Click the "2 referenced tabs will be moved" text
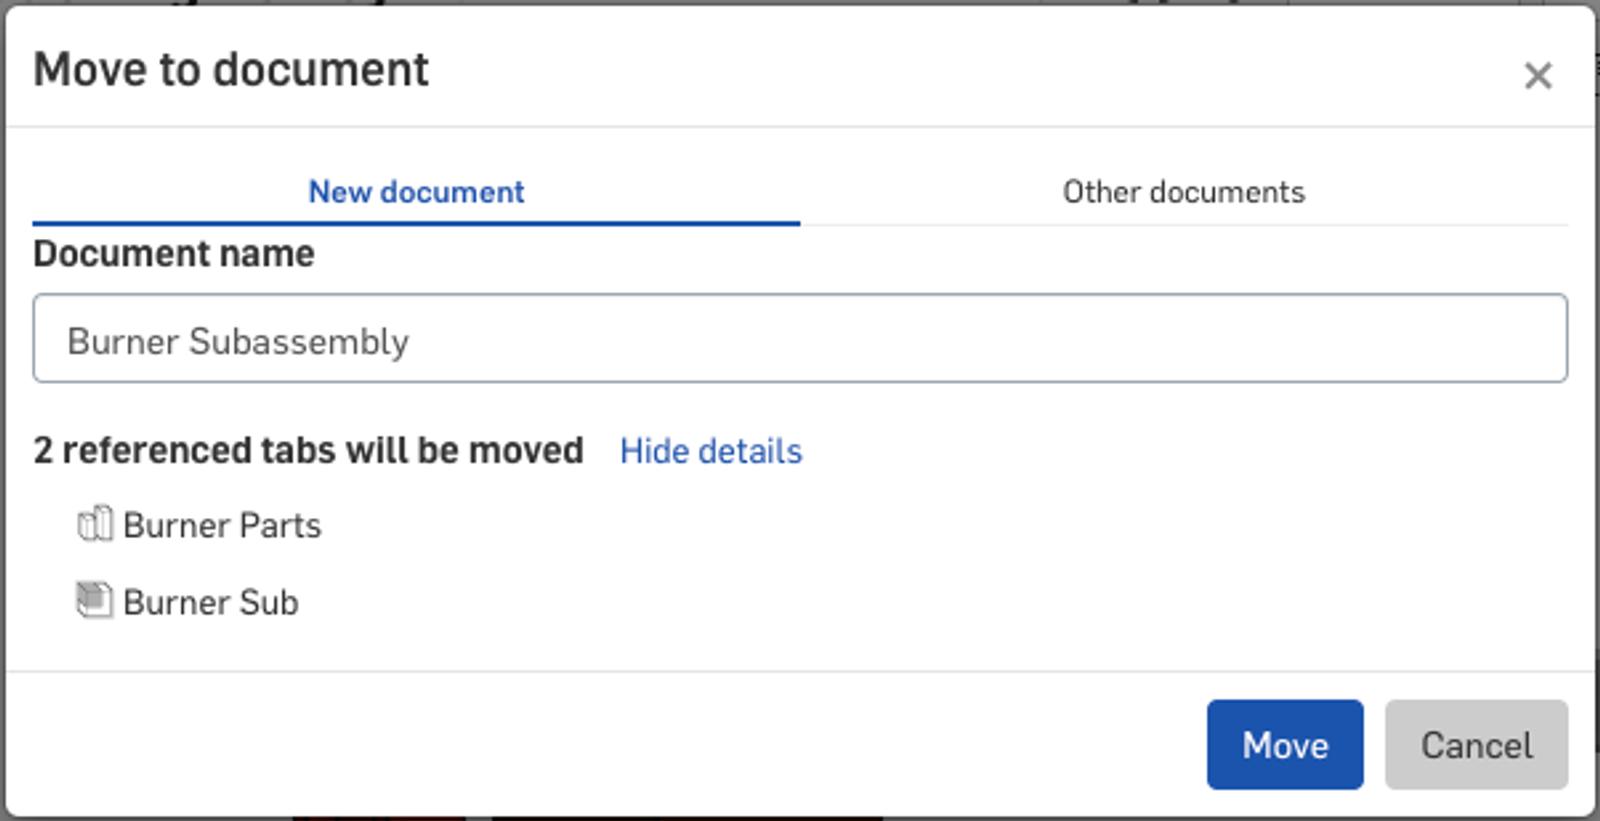This screenshot has width=1600, height=821. (x=308, y=451)
